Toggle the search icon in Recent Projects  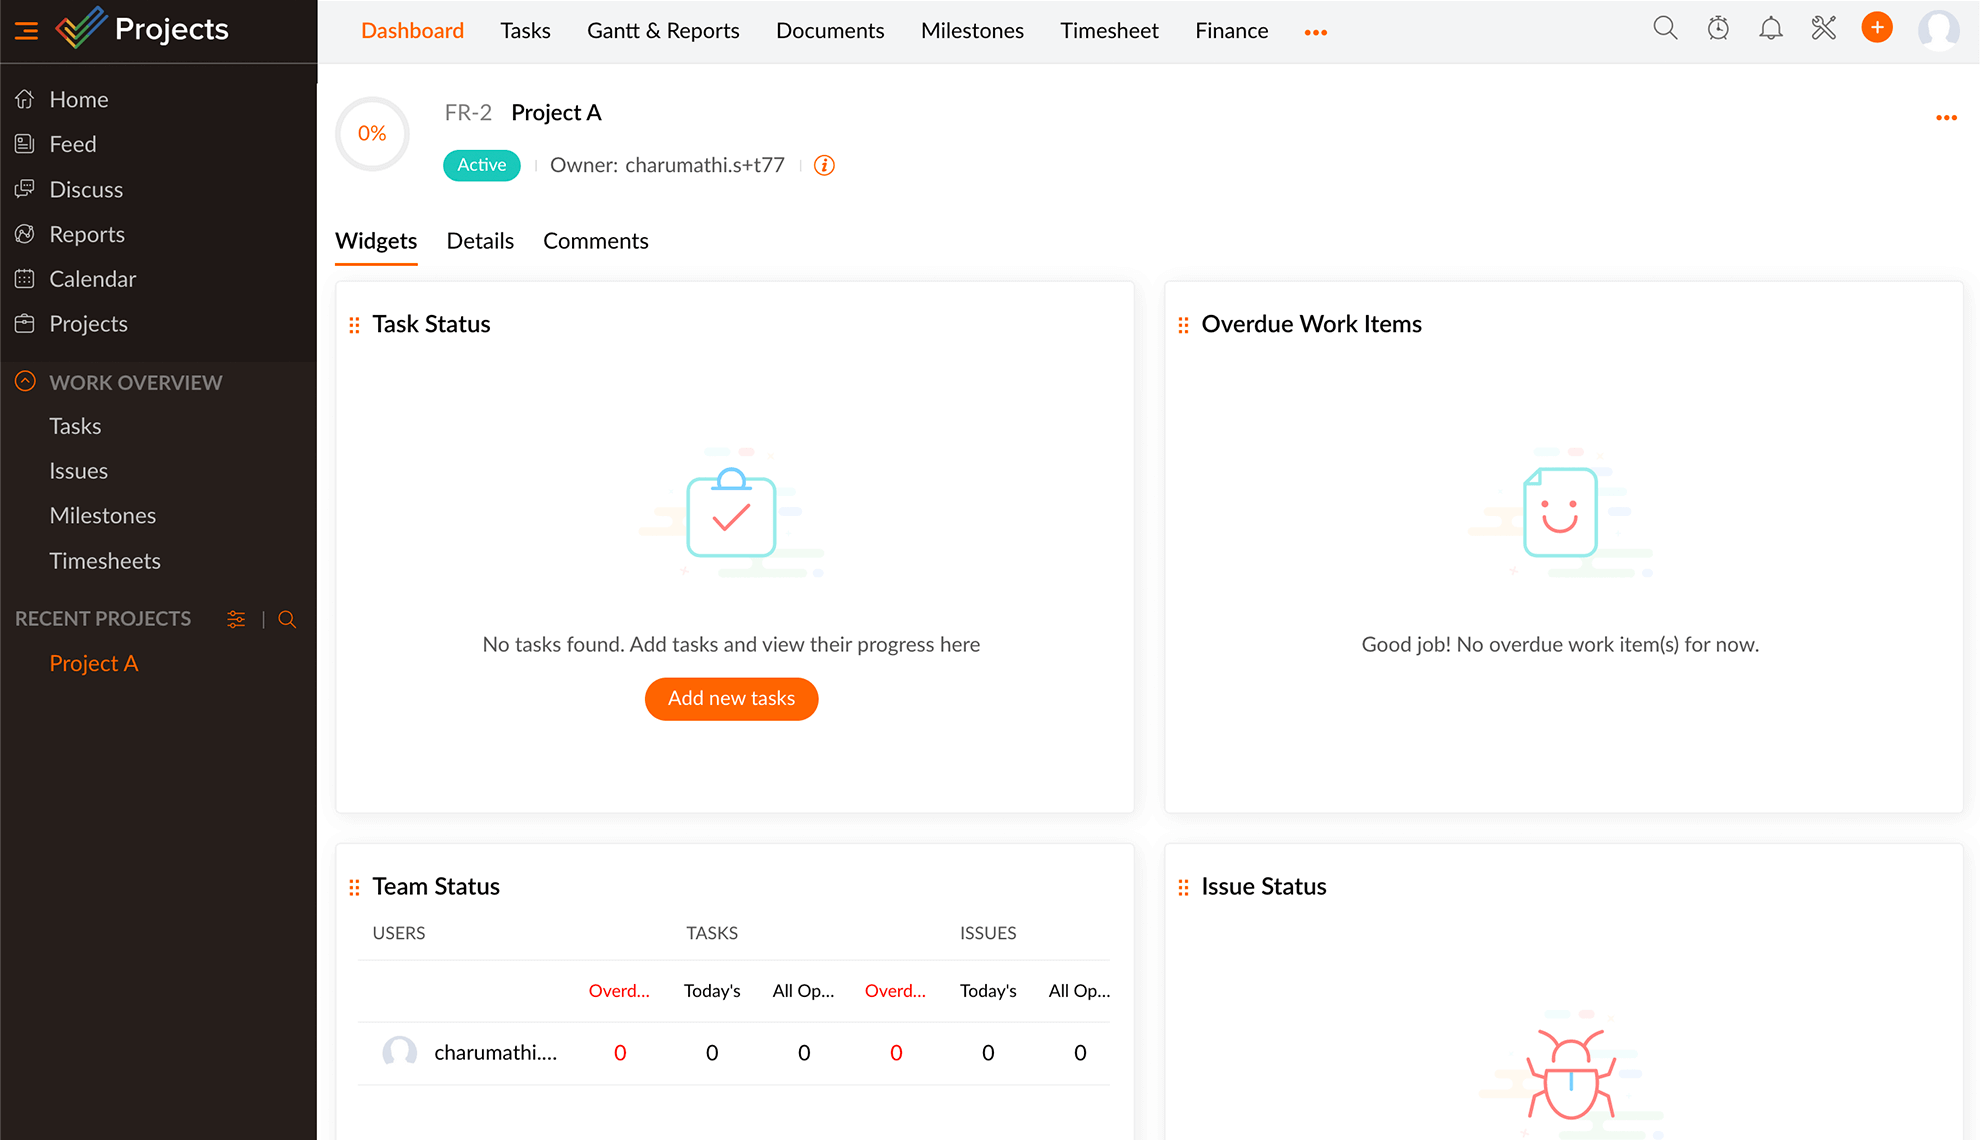(x=287, y=620)
